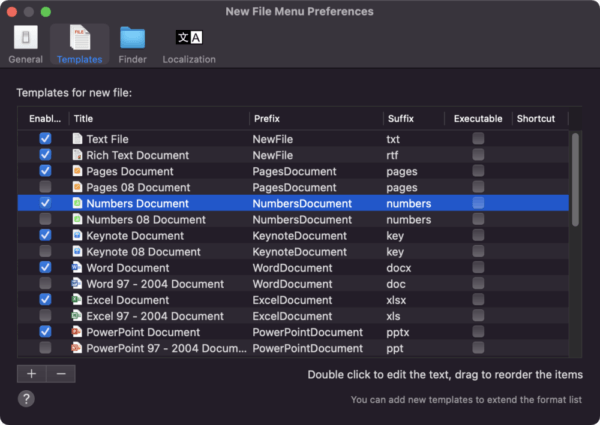Open the Finder preferences tab

pyautogui.click(x=132, y=44)
